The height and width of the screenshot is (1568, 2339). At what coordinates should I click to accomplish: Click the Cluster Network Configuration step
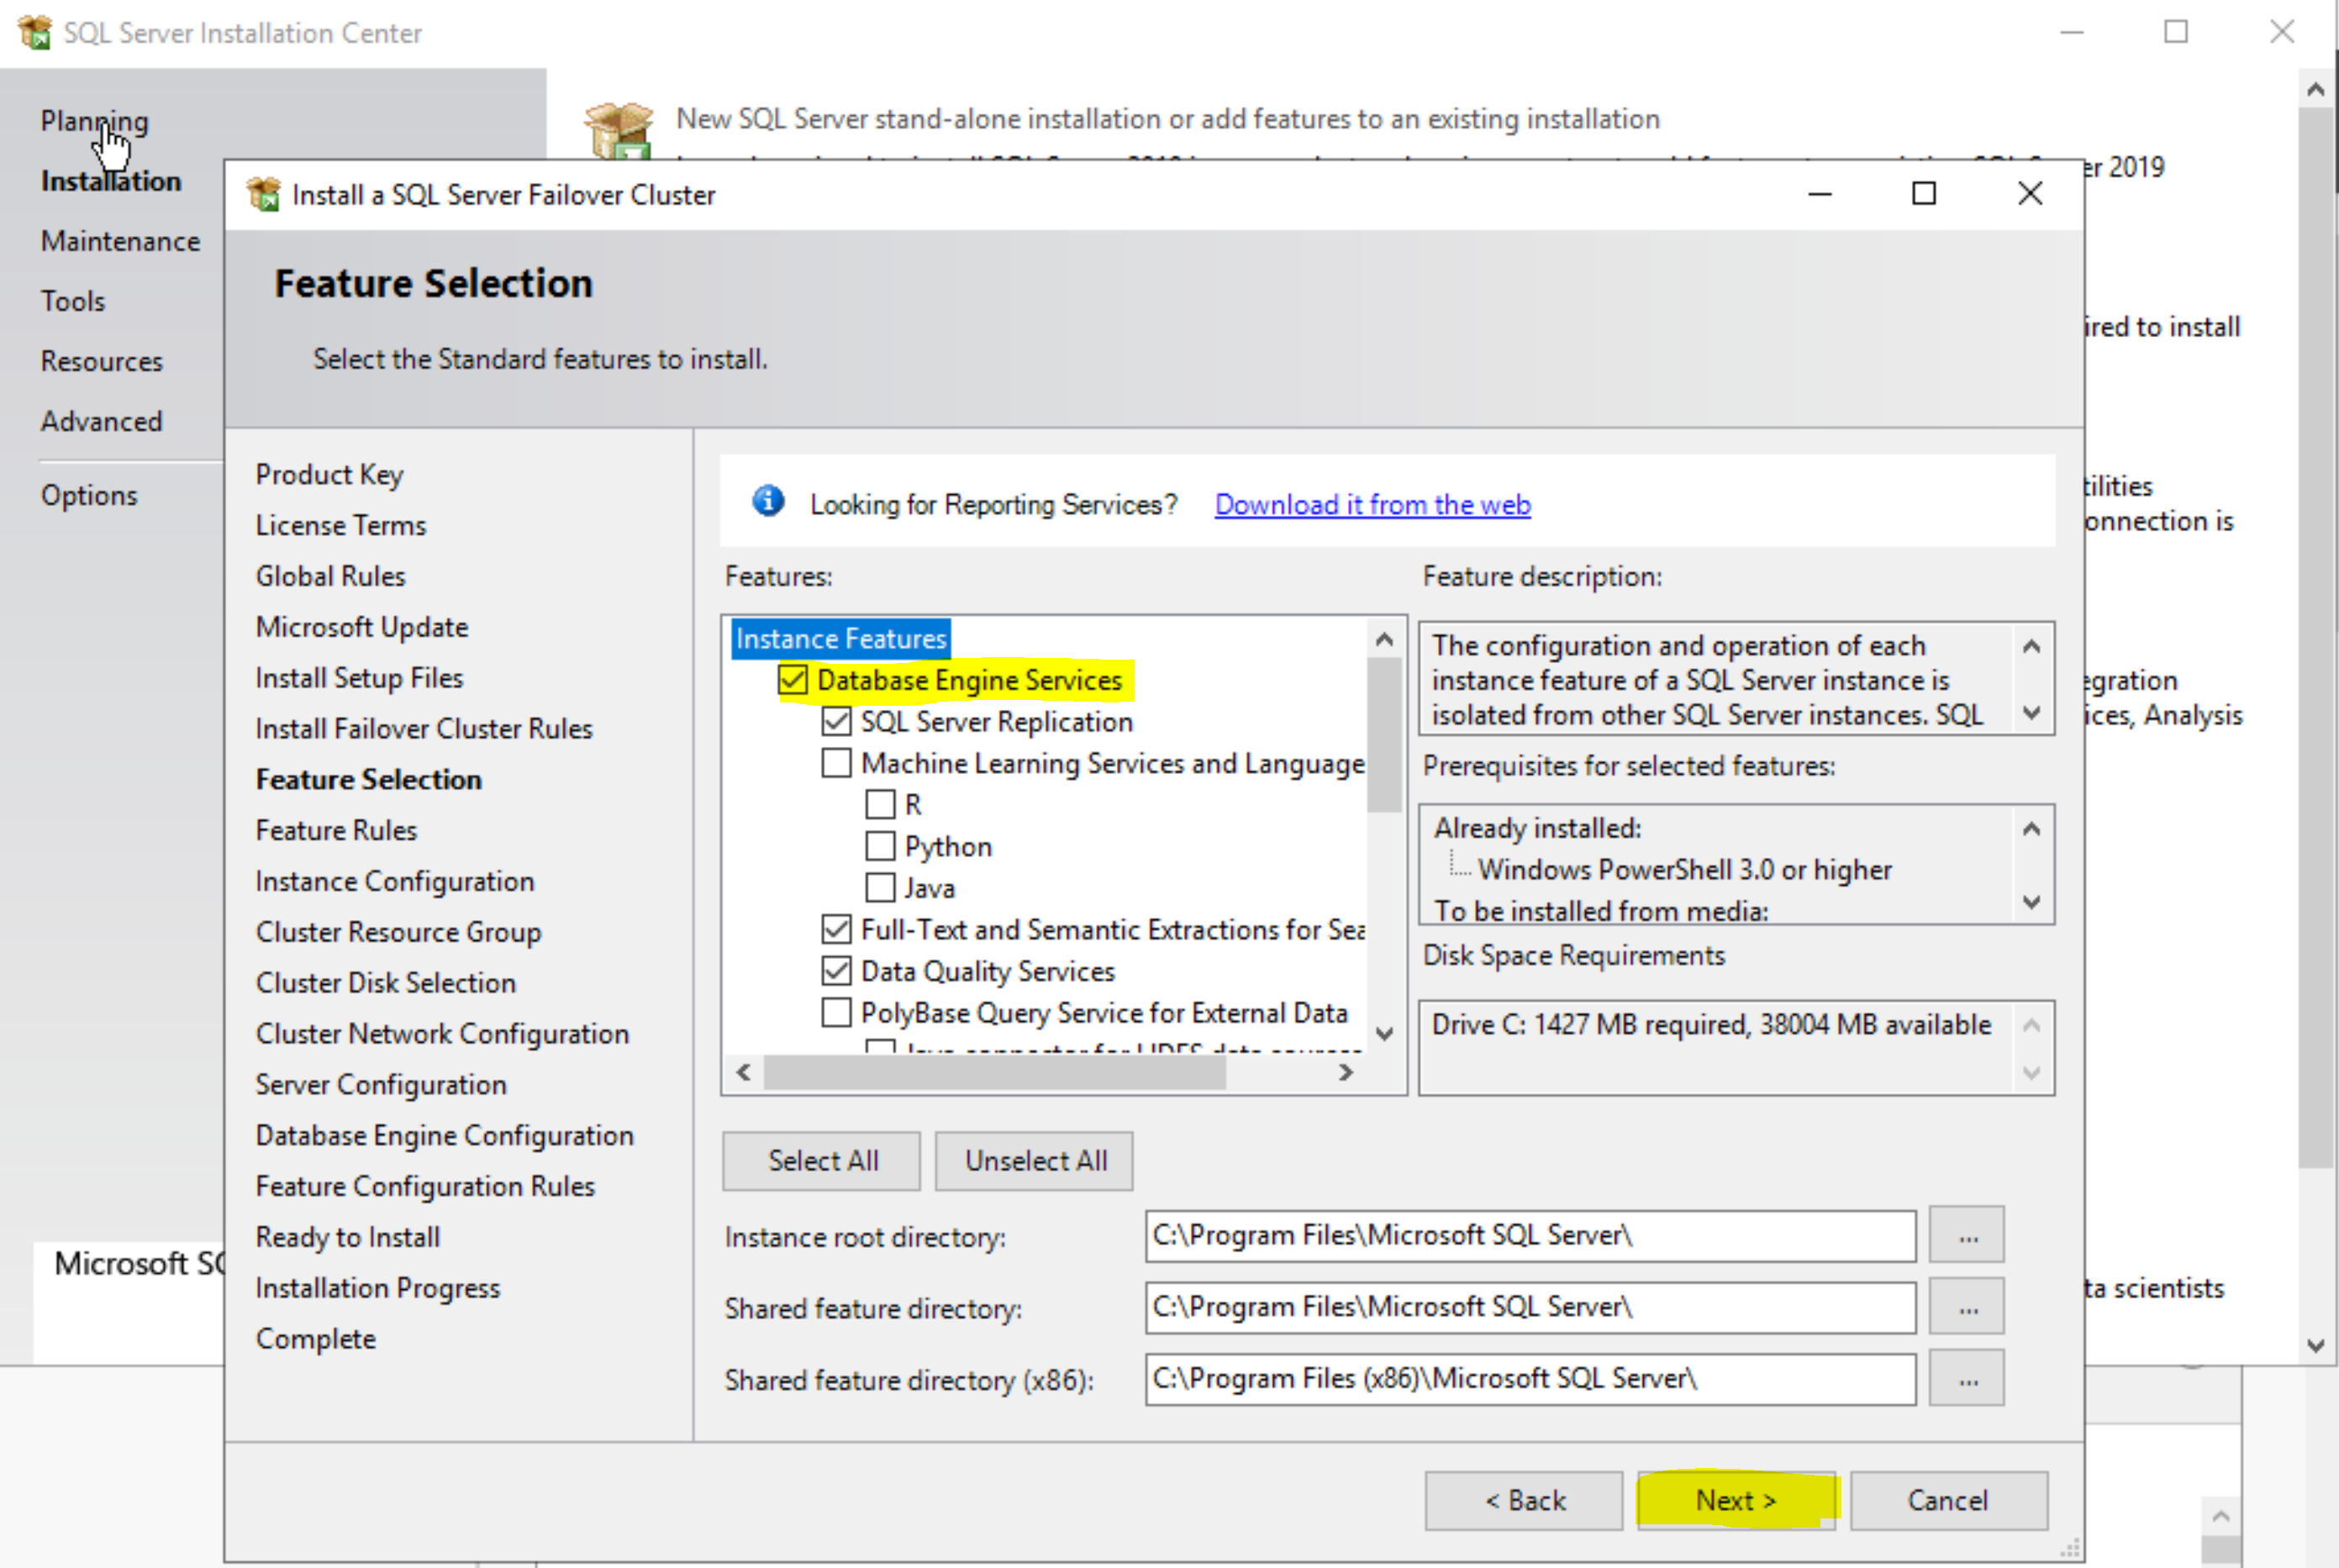click(442, 1034)
